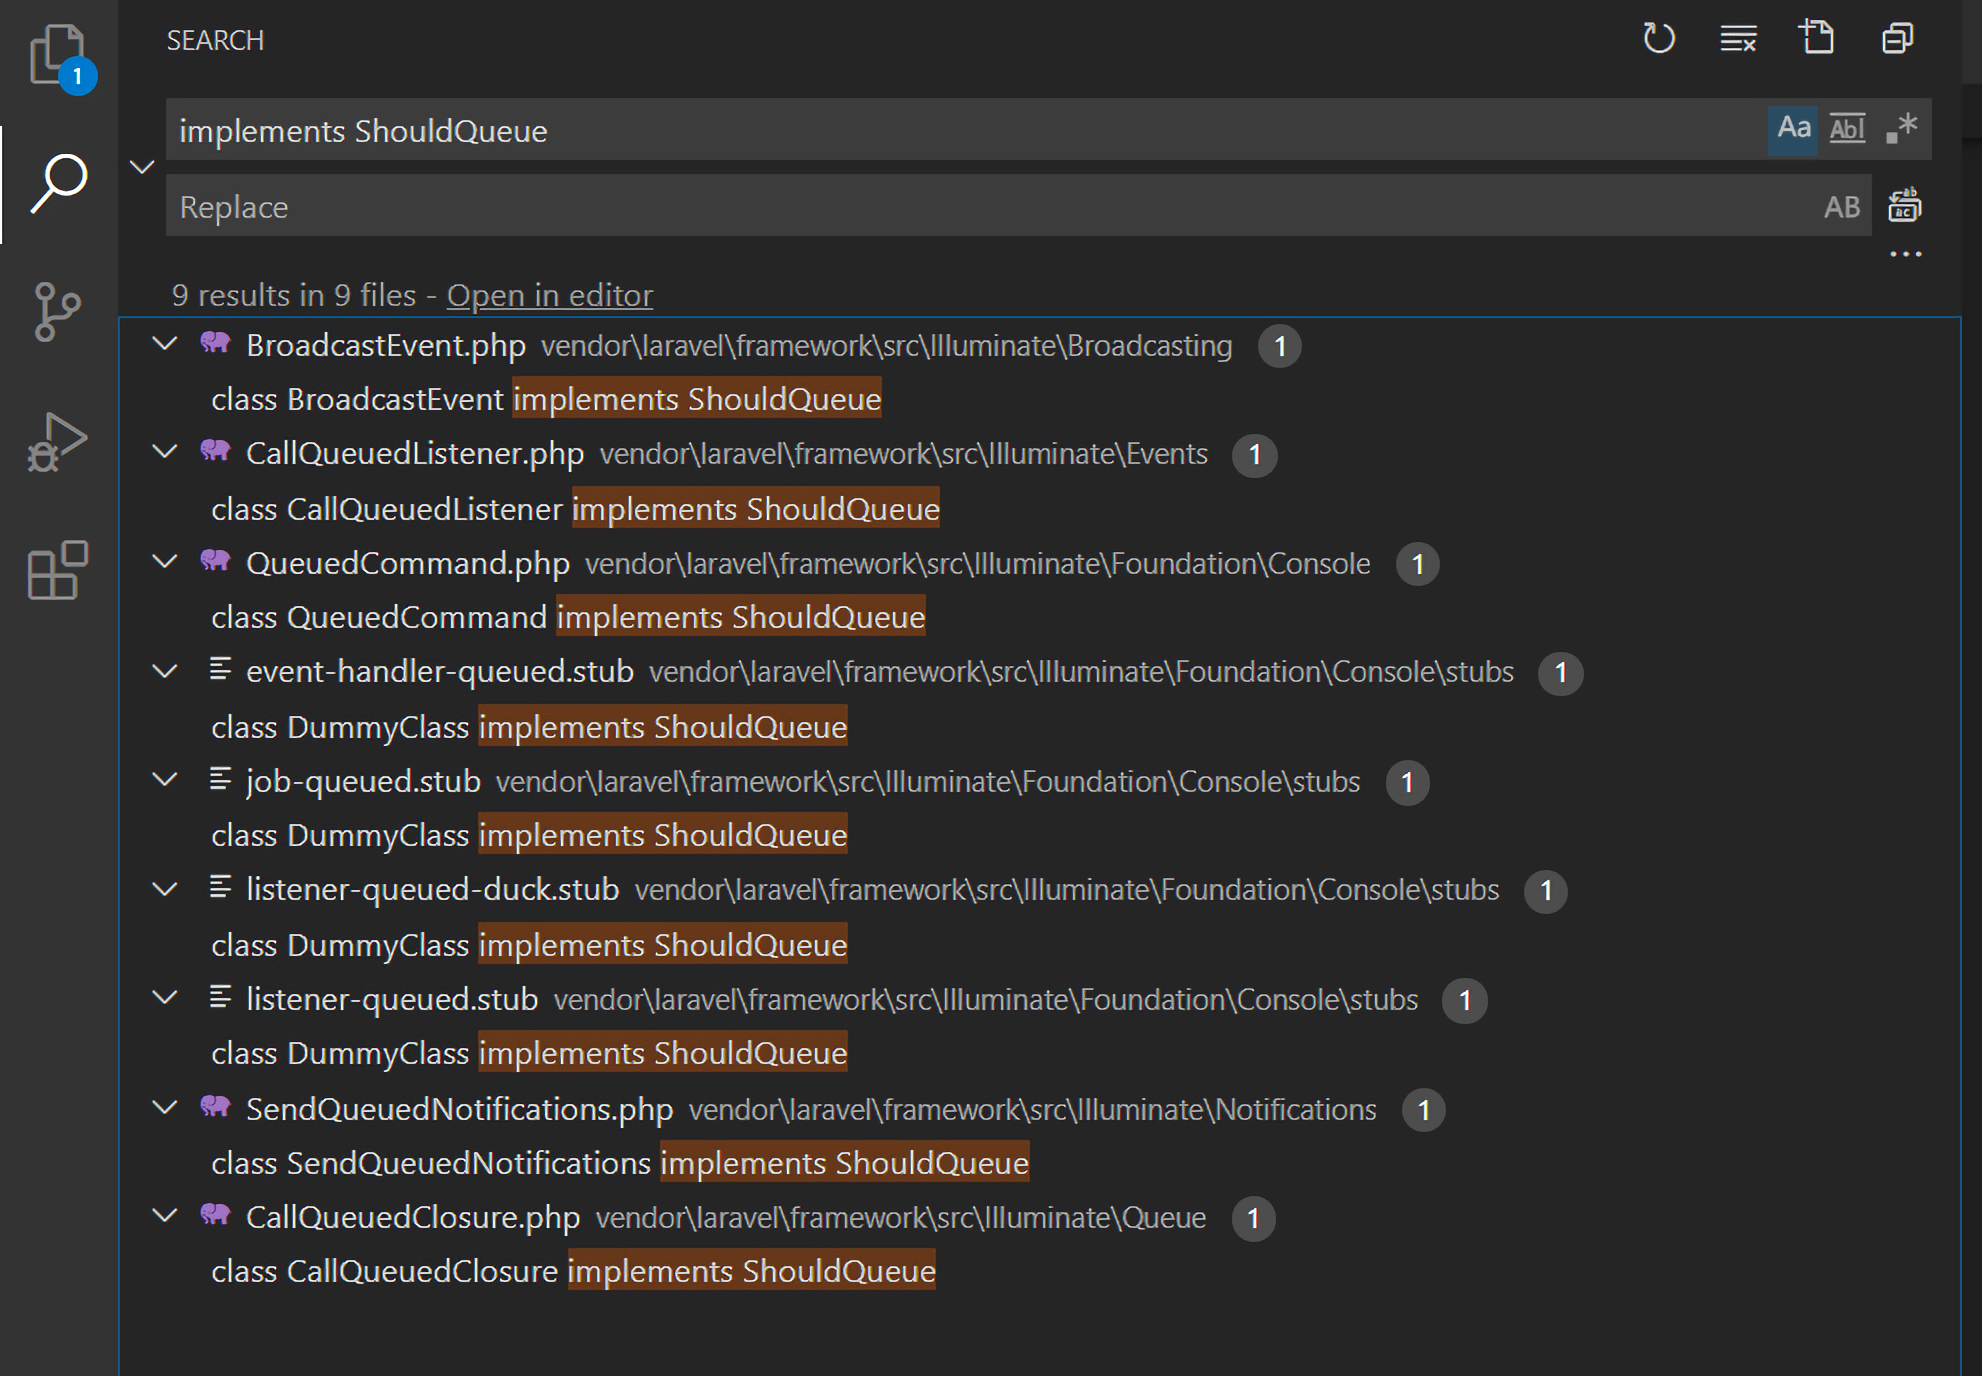Image resolution: width=1982 pixels, height=1376 pixels.
Task: Click text file icon beside event-handler-queued.stub
Action: tap(220, 669)
